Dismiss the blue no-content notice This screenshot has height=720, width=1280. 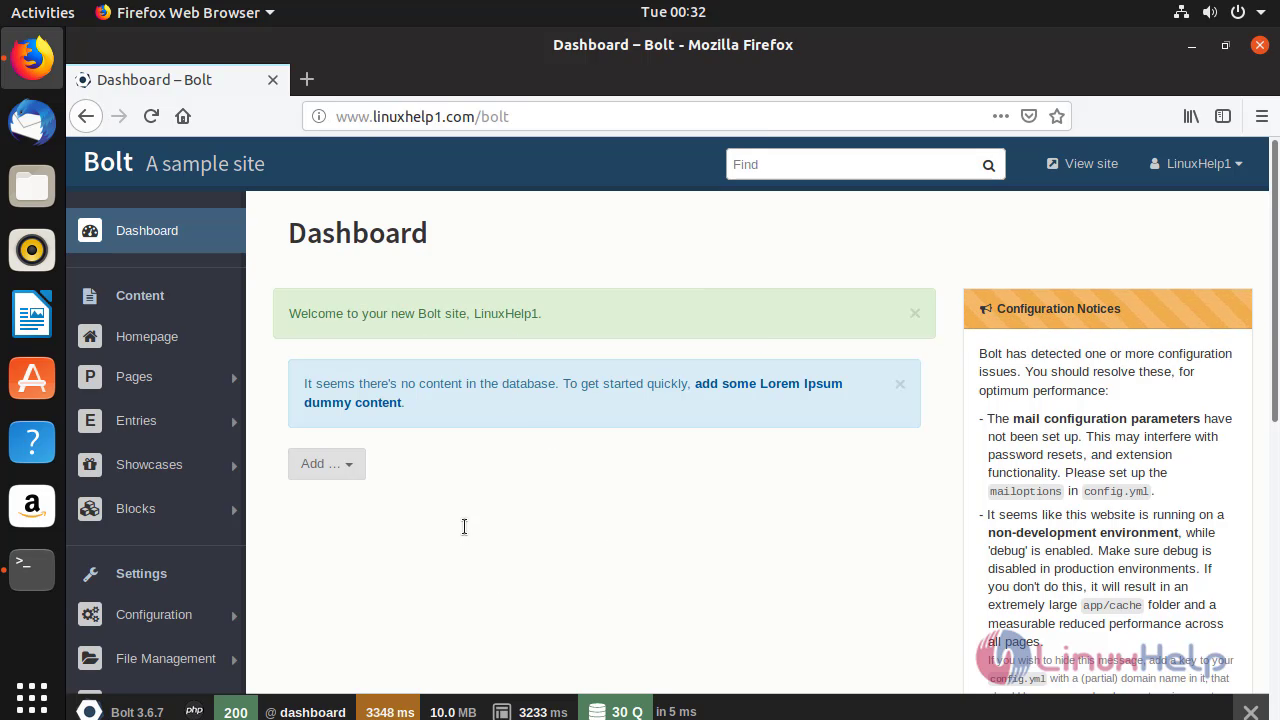(x=900, y=384)
